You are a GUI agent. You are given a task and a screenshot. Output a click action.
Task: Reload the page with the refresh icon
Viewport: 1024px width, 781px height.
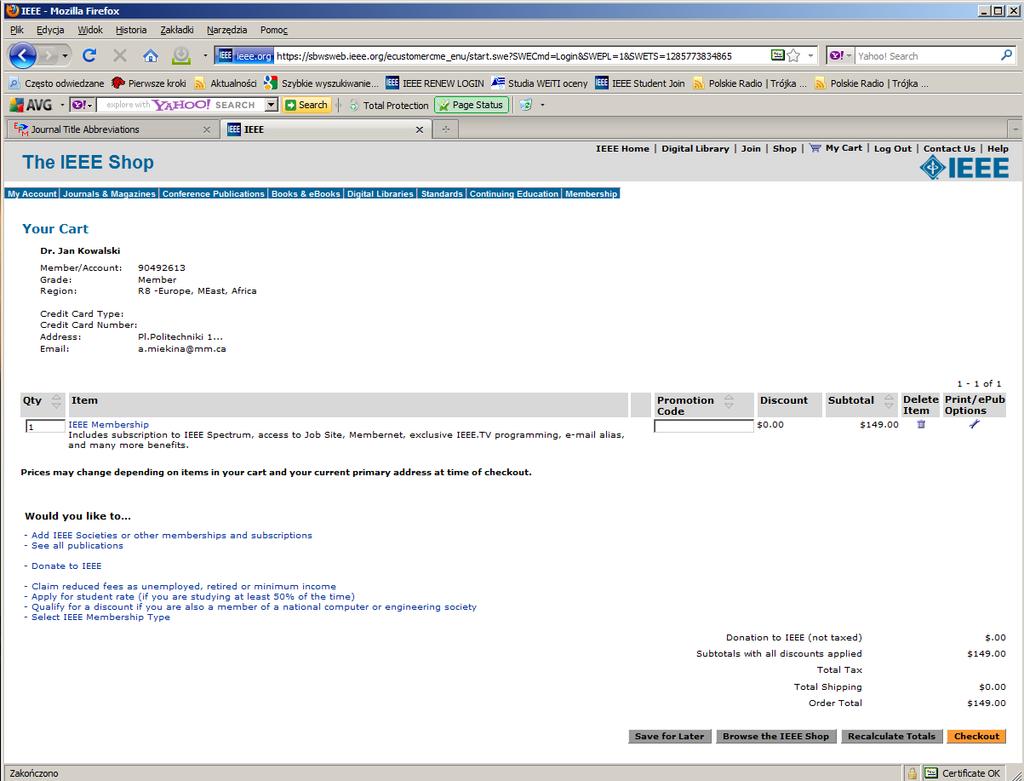pyautogui.click(x=89, y=56)
